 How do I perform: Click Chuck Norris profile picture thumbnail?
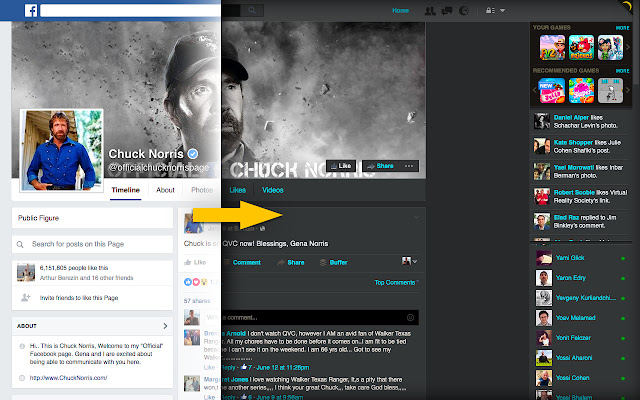(x=63, y=153)
